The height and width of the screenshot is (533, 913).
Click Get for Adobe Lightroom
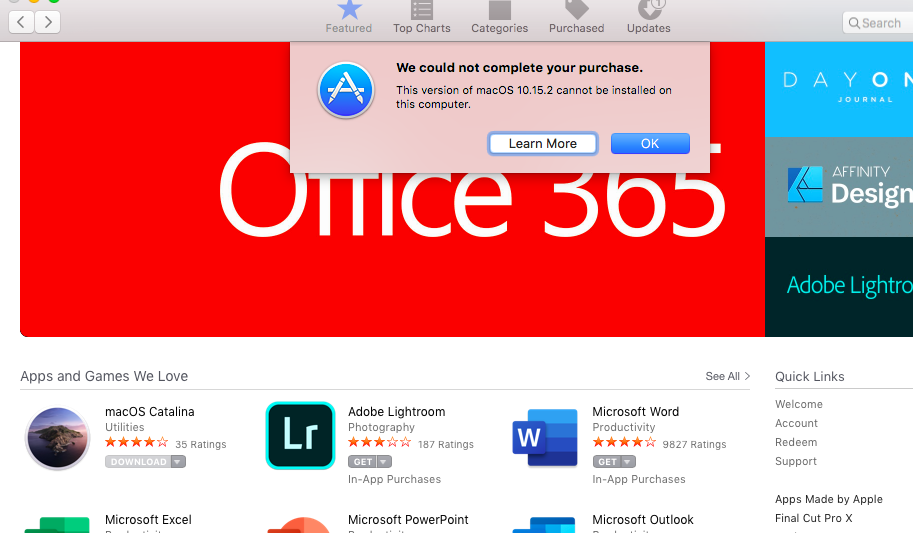tap(363, 462)
